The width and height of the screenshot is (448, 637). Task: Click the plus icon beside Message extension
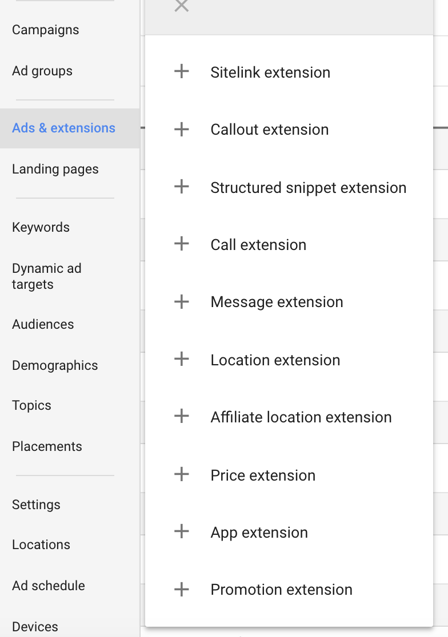tap(182, 302)
